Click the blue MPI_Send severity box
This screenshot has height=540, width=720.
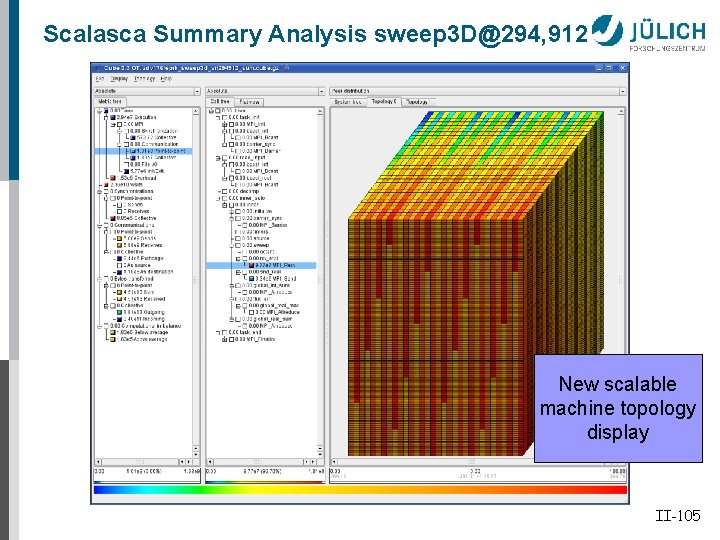(x=252, y=279)
